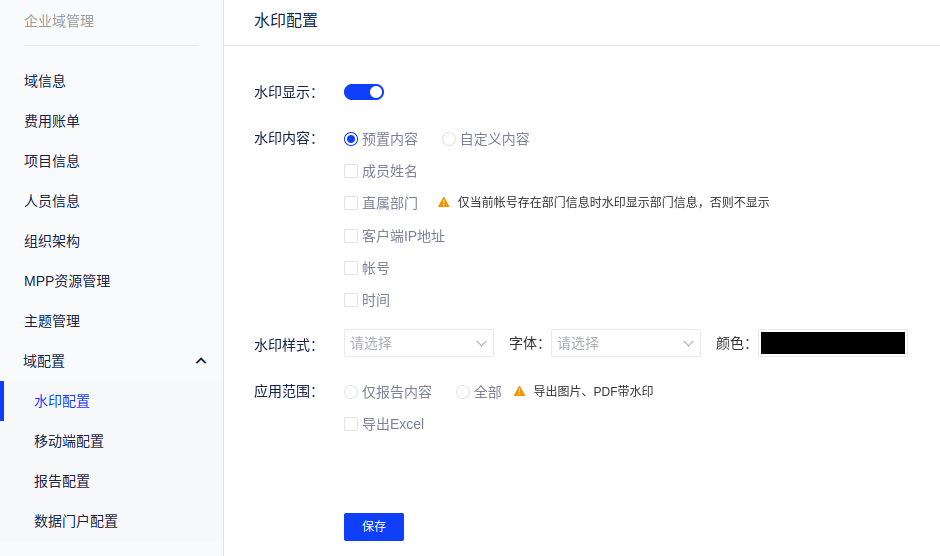Tick the 导出Excel checkbox
Screen dimensions: 940x556
coord(351,424)
